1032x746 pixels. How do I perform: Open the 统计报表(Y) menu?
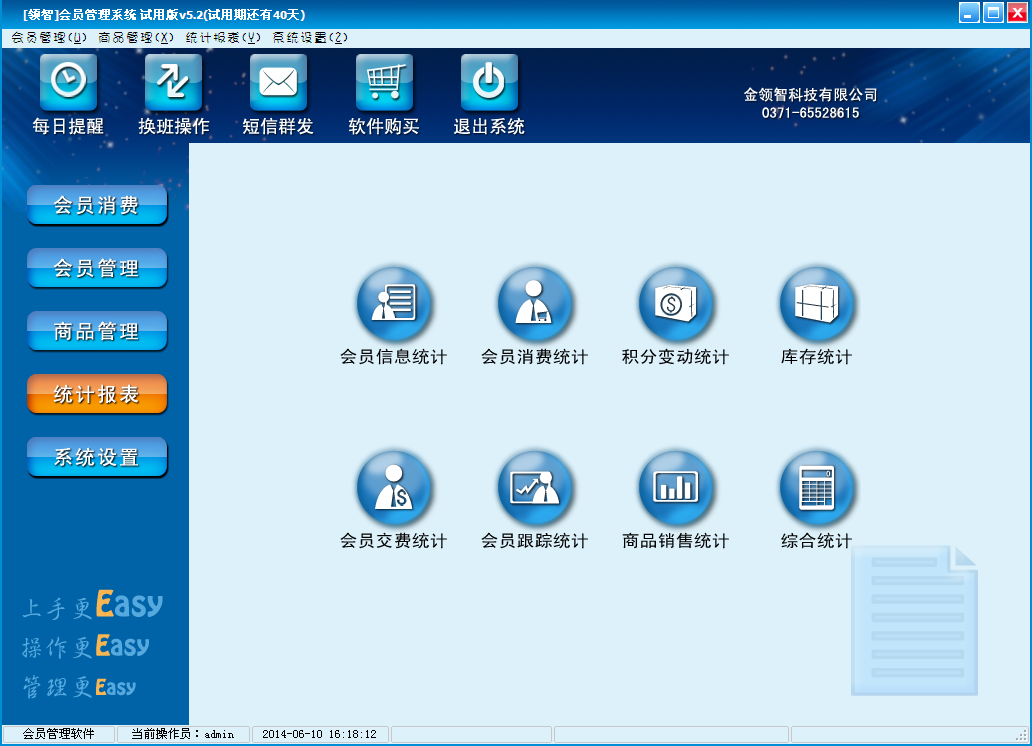click(223, 38)
